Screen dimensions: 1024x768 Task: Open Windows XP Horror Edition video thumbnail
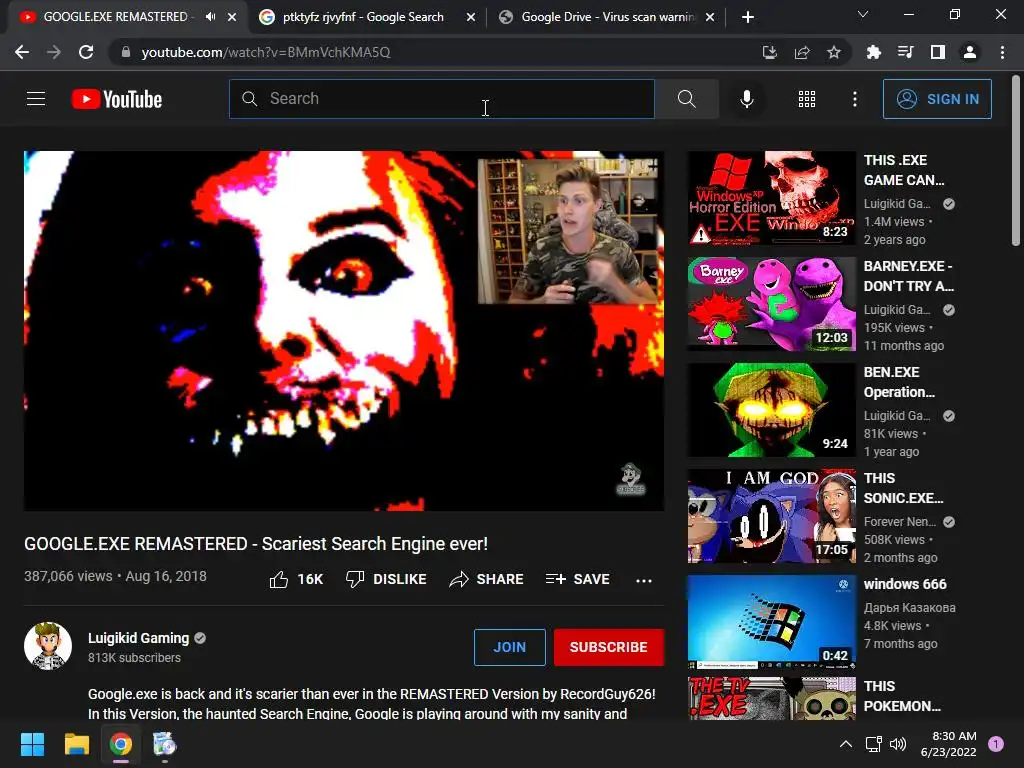(771, 198)
